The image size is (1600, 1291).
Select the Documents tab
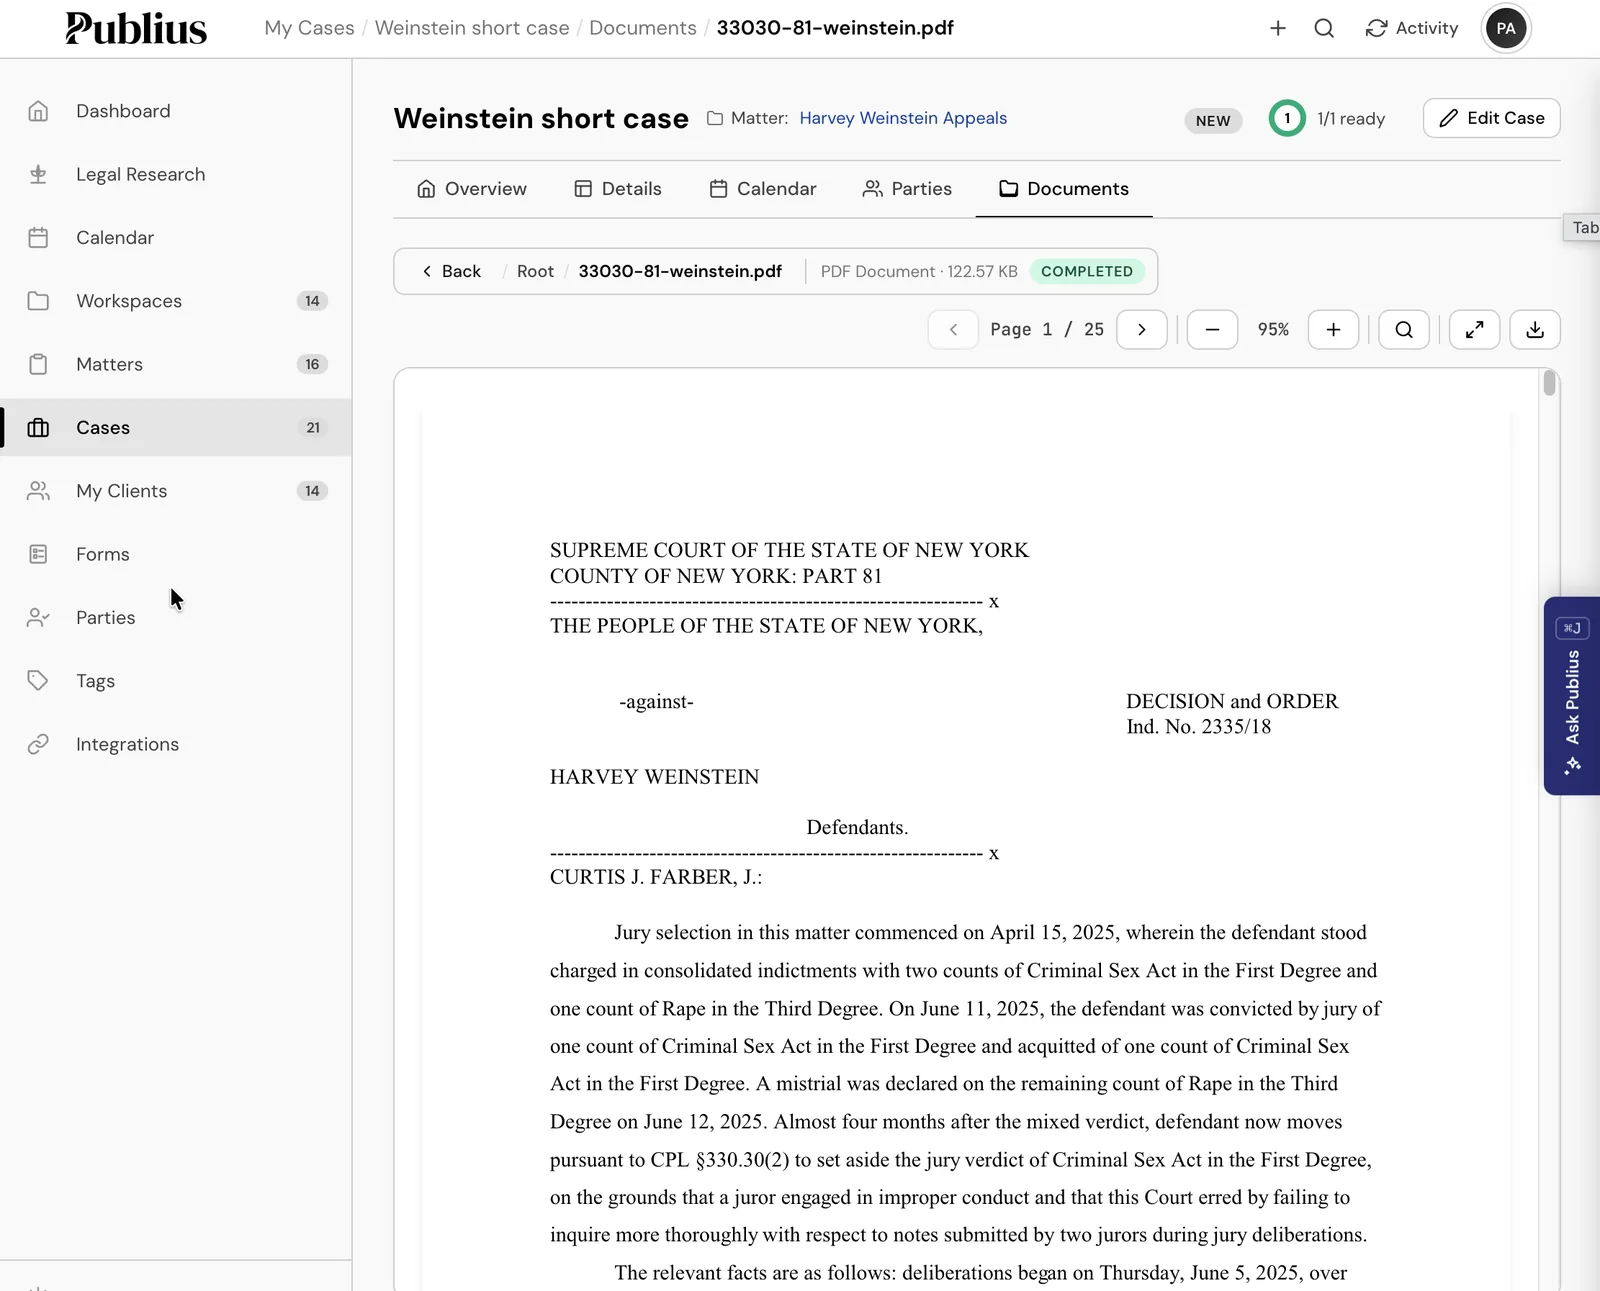pos(1064,189)
